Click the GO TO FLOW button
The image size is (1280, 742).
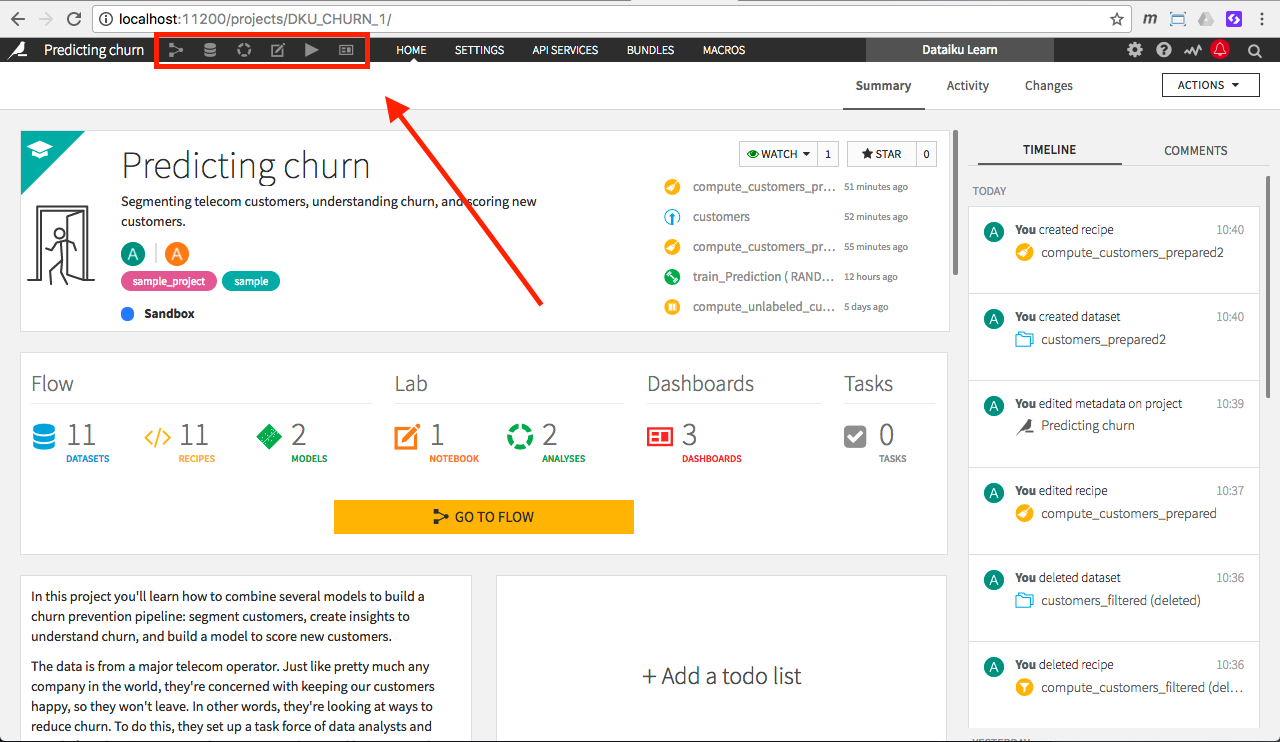(x=484, y=517)
